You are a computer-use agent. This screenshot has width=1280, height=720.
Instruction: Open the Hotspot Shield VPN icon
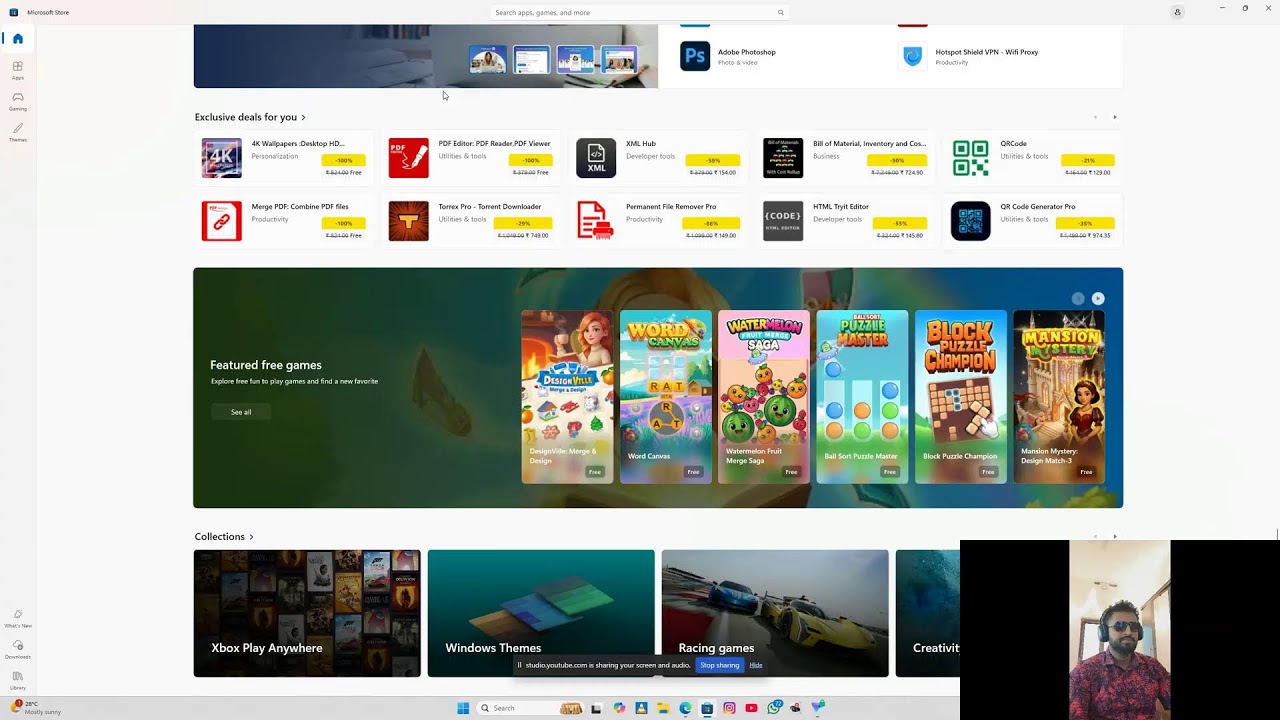[x=913, y=56]
